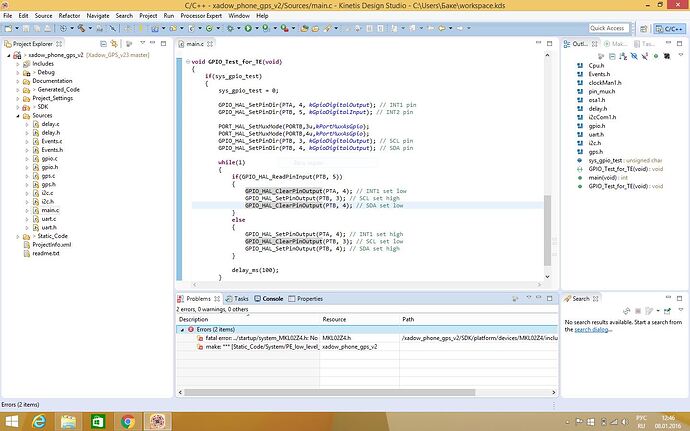Toggle the green dot filter in Outline toolbar
Screen dimensions: 690x431
pyautogui.click(x=656, y=56)
